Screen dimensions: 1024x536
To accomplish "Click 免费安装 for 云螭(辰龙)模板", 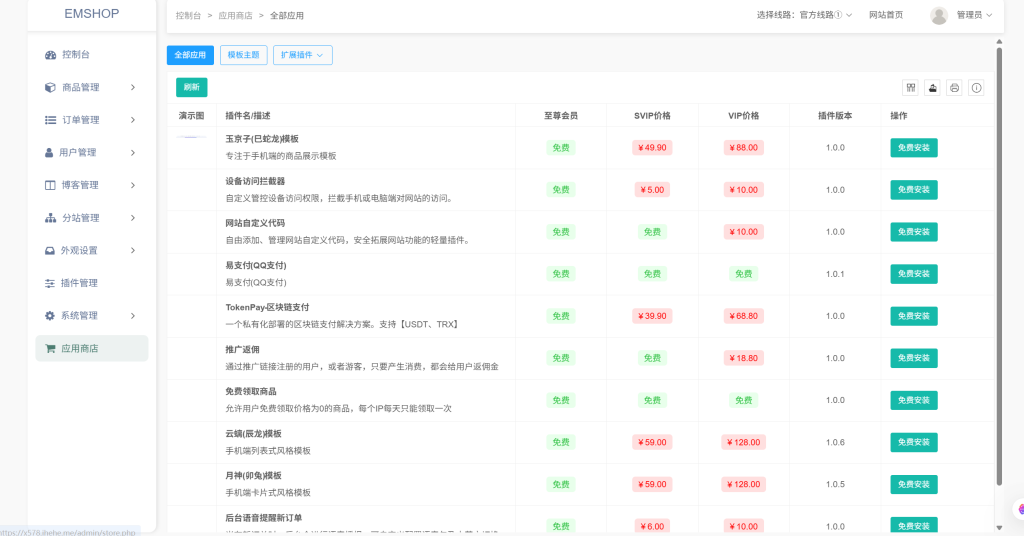I will coord(914,443).
